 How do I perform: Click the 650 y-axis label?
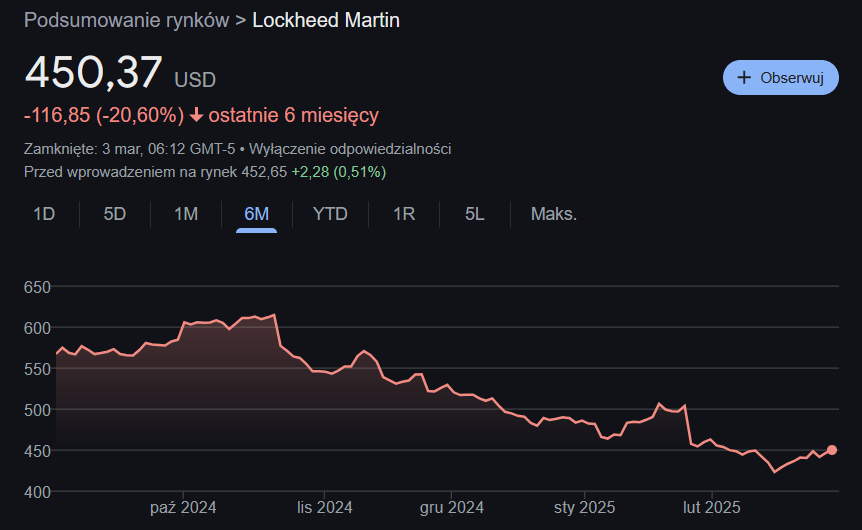[37, 287]
